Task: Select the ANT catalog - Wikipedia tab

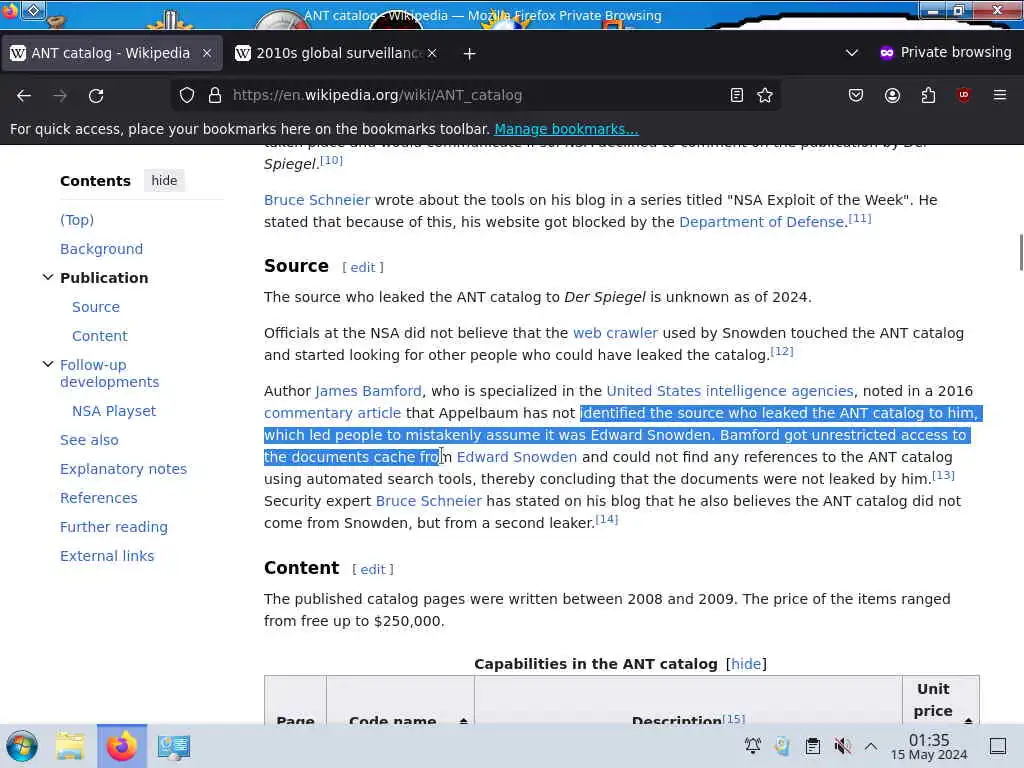Action: (x=110, y=53)
